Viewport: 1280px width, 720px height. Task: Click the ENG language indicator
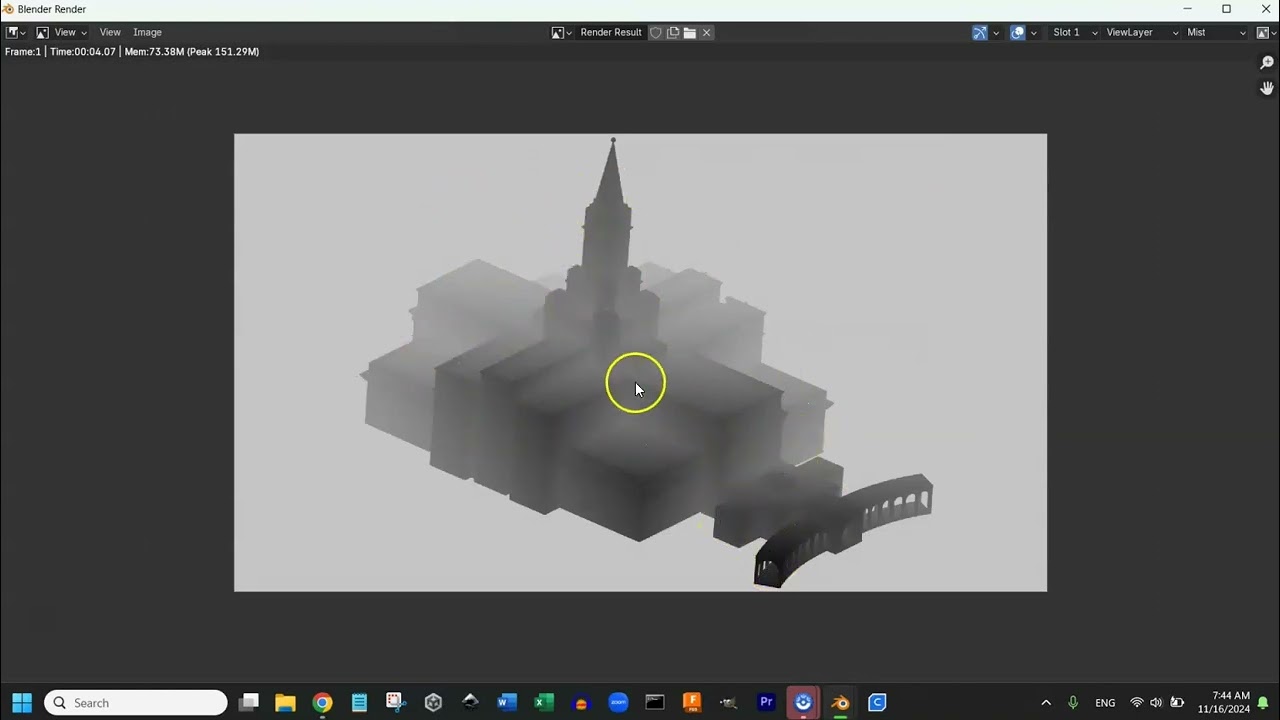pos(1105,702)
